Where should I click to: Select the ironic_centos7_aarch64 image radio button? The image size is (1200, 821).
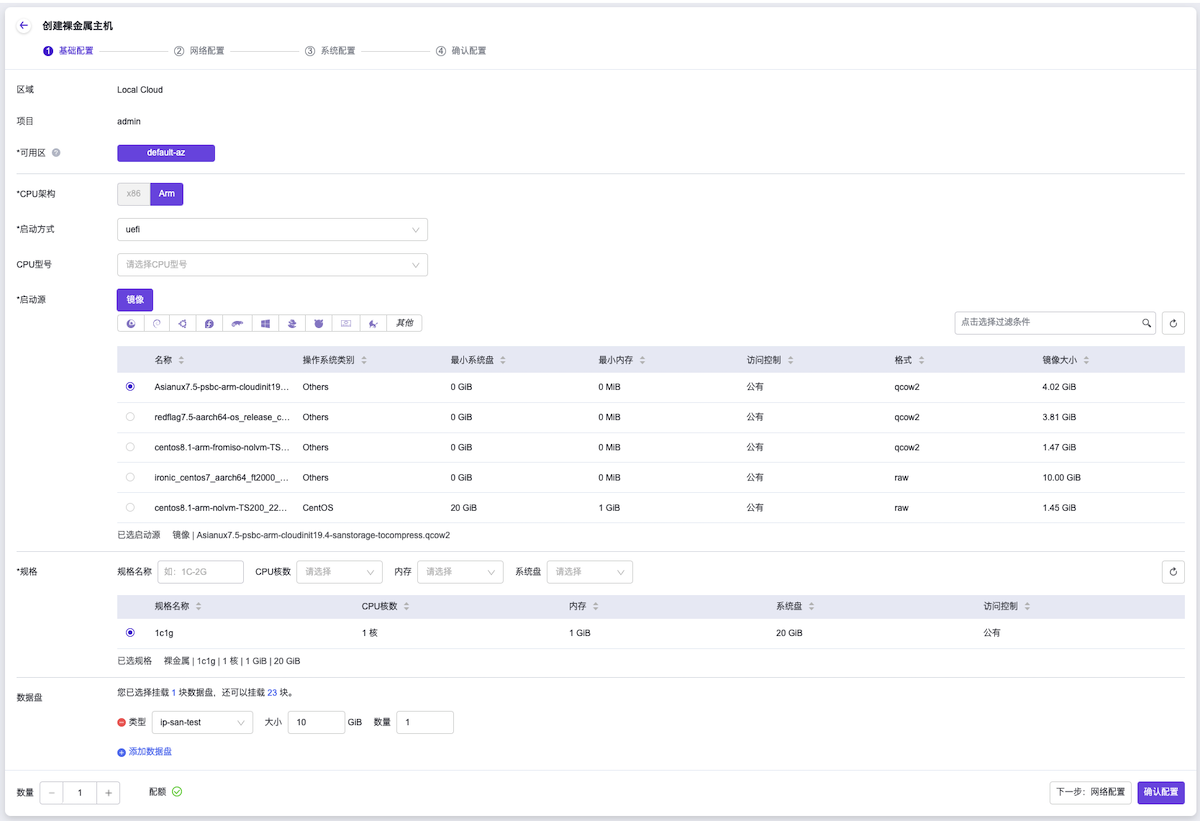click(x=130, y=478)
